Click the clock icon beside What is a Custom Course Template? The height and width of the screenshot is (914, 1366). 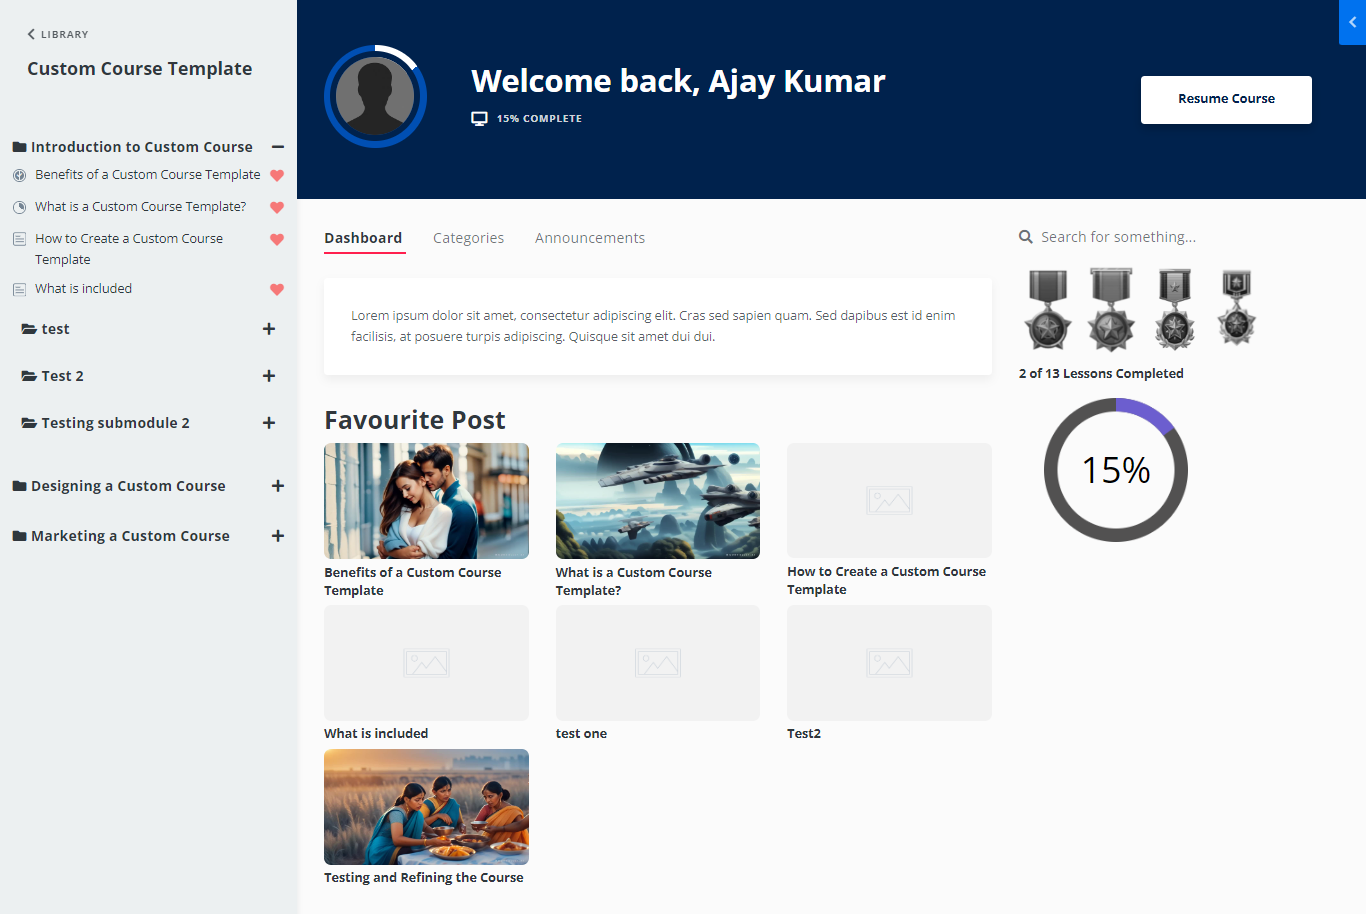(20, 206)
